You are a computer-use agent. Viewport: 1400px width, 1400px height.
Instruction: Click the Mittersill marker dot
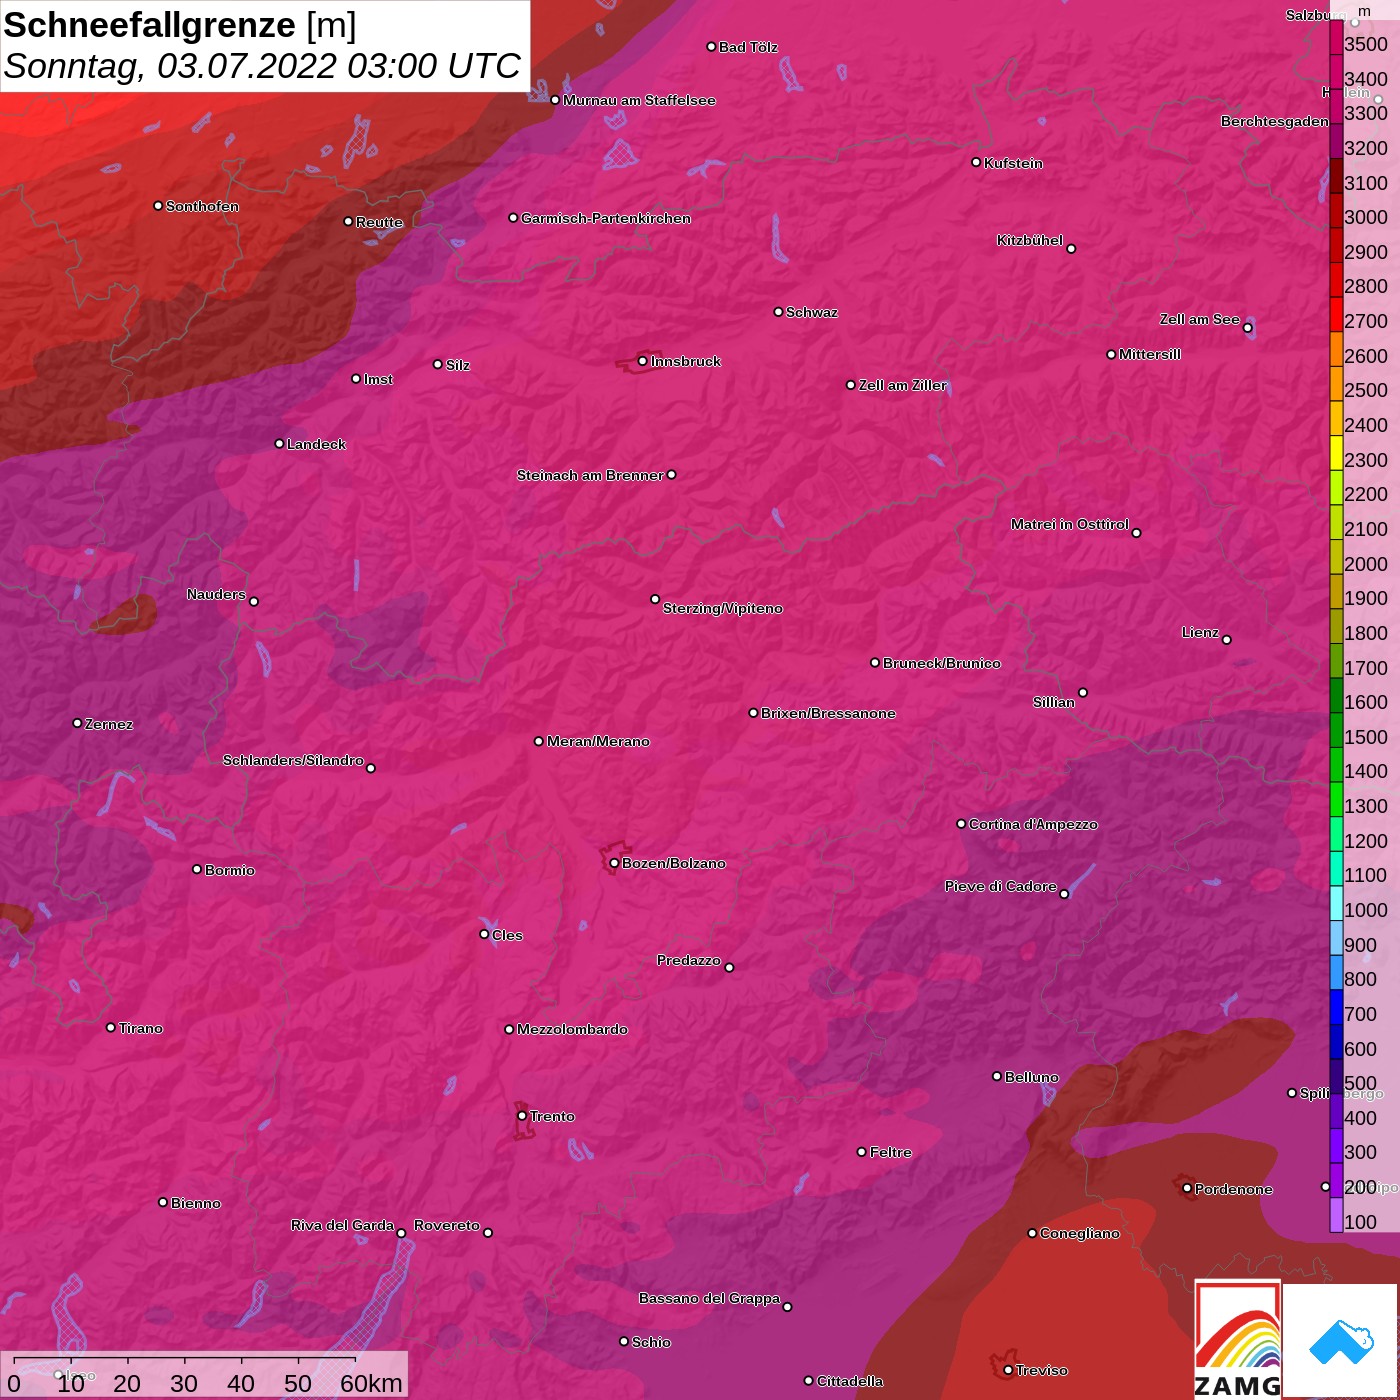tap(1111, 354)
